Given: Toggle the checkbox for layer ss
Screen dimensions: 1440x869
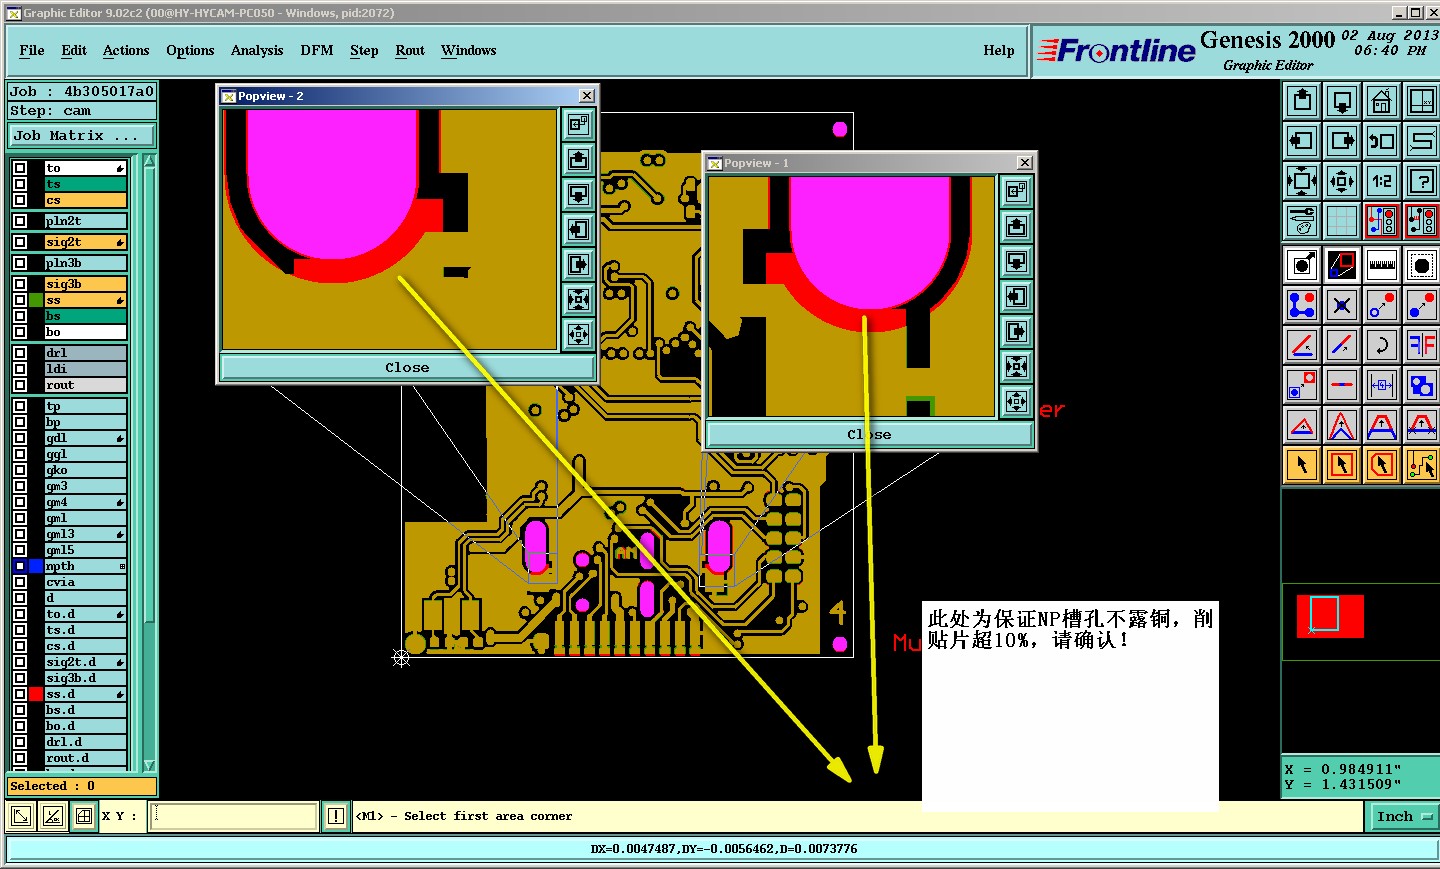Looking at the screenshot, I should coord(20,300).
